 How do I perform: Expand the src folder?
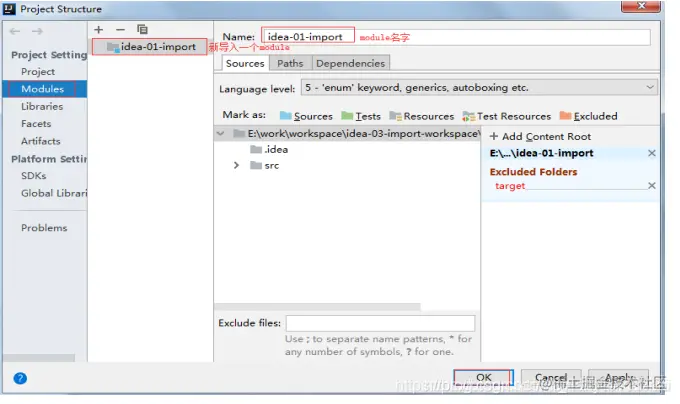236,165
